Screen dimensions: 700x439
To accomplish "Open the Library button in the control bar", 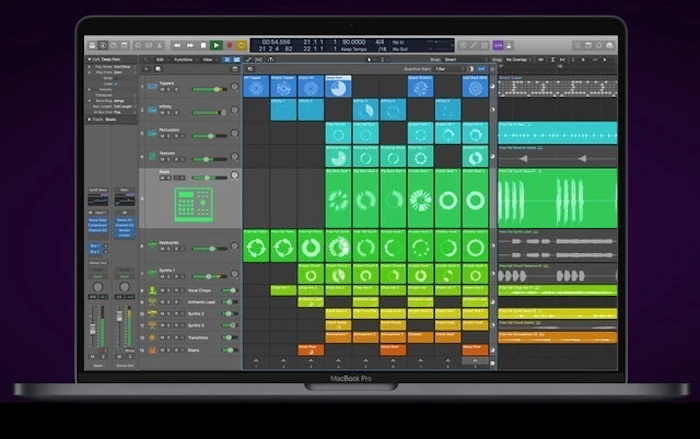I will pyautogui.click(x=92, y=46).
